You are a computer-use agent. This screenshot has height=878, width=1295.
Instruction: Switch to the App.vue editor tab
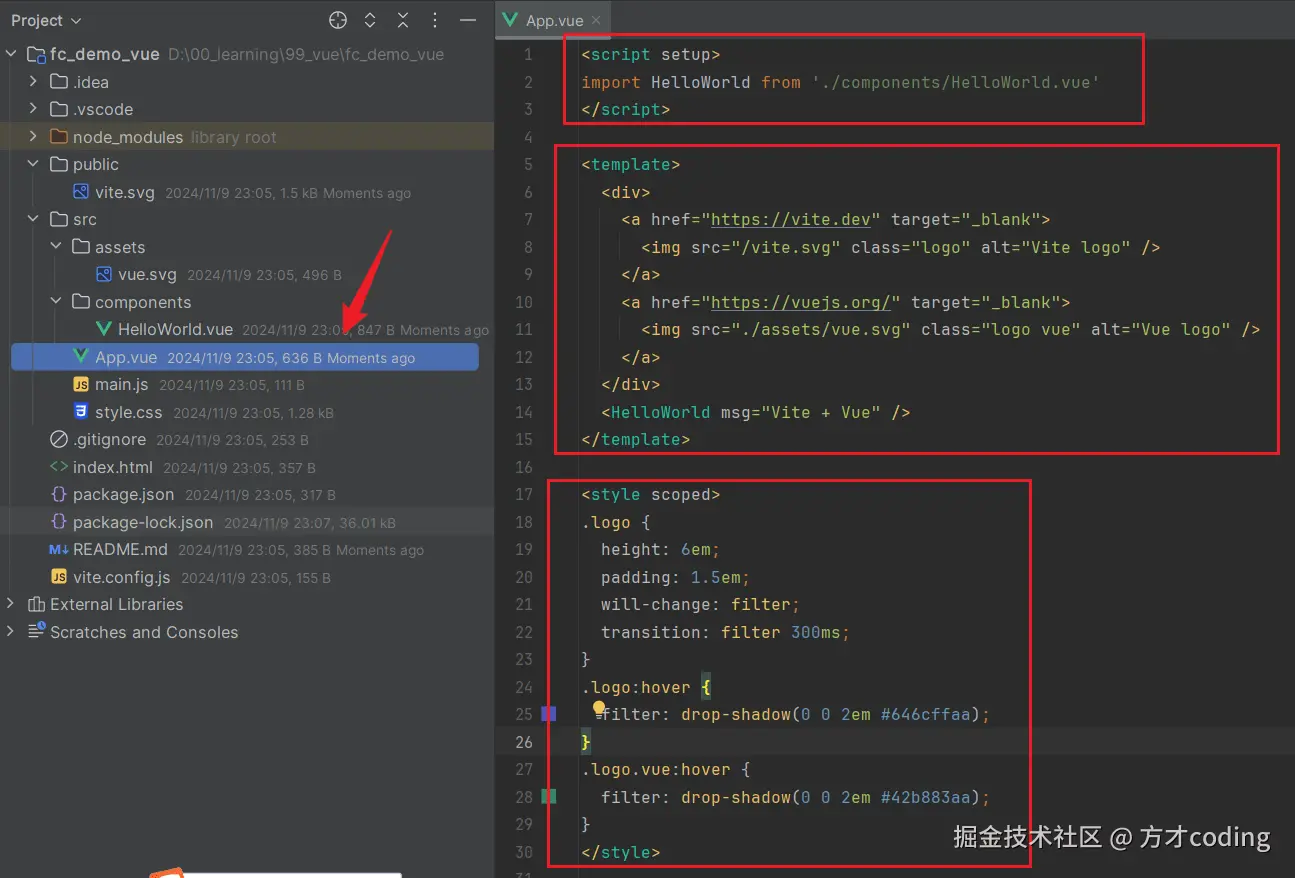[x=554, y=20]
